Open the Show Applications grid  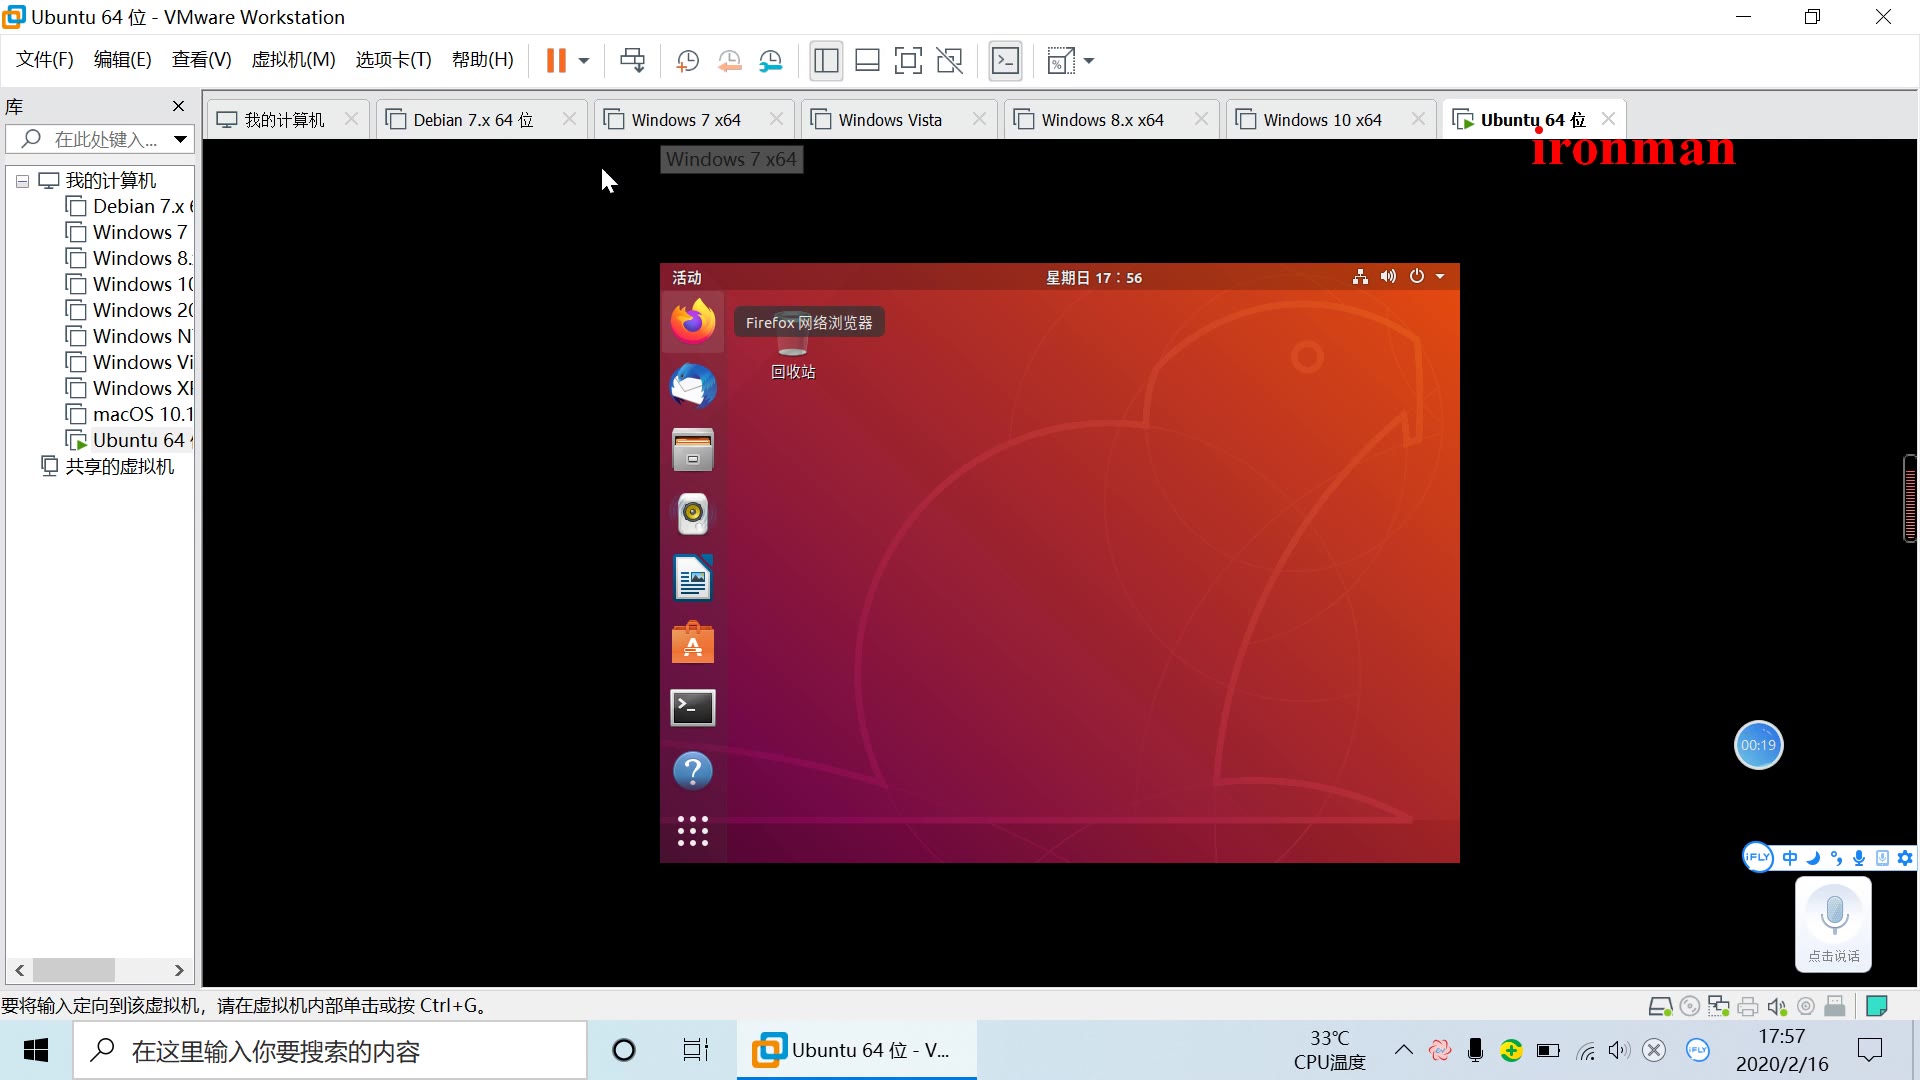(693, 830)
